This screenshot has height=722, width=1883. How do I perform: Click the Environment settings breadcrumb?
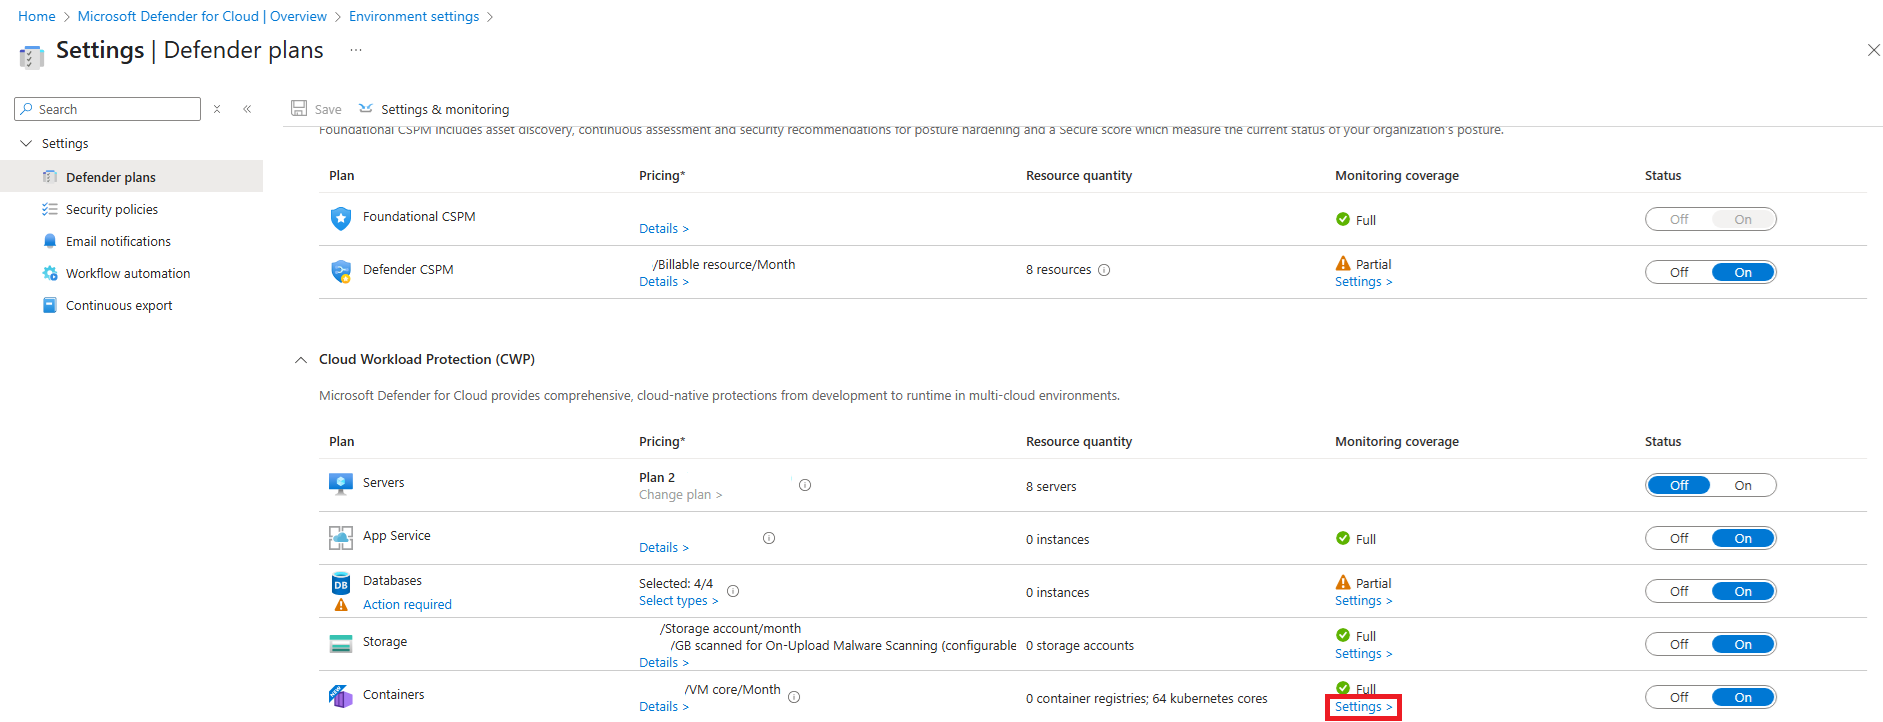413,17
